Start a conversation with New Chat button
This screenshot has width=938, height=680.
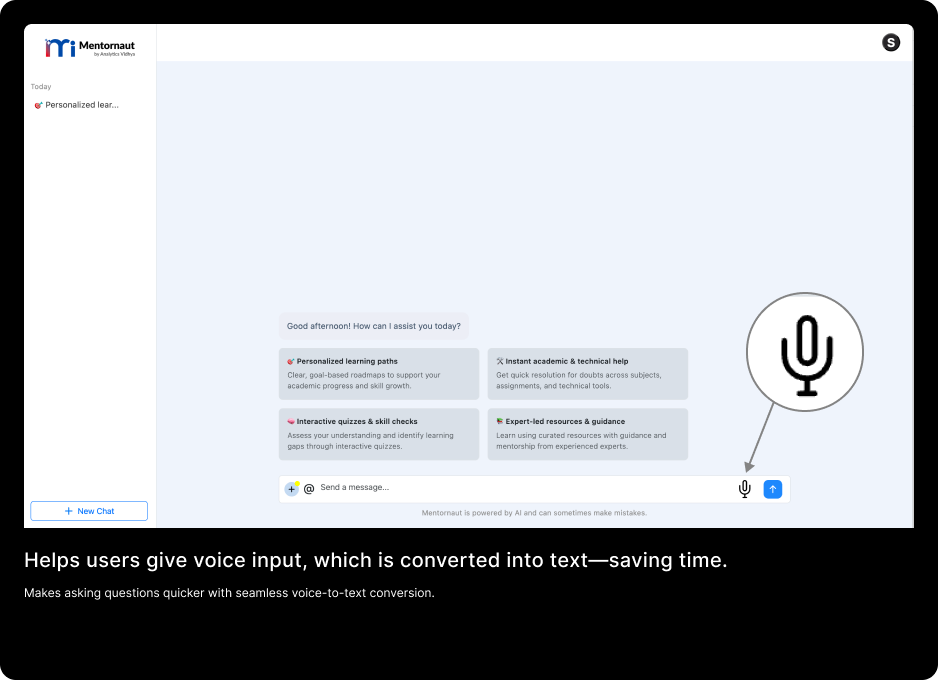tap(89, 511)
